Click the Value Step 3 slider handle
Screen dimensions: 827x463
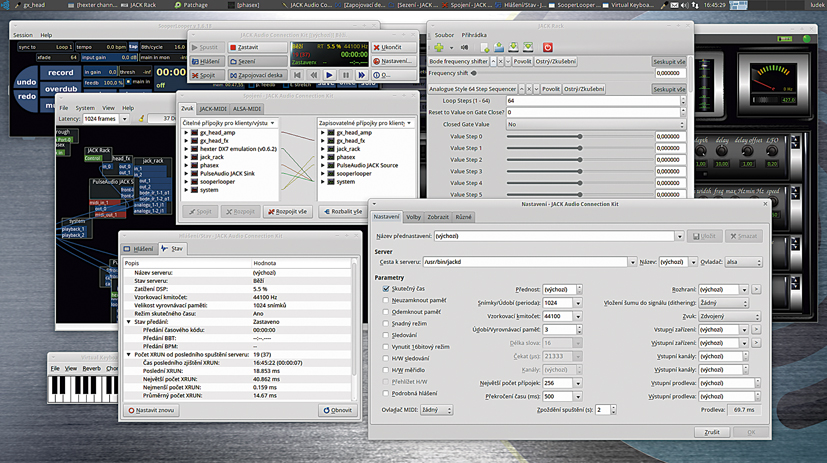click(x=580, y=171)
